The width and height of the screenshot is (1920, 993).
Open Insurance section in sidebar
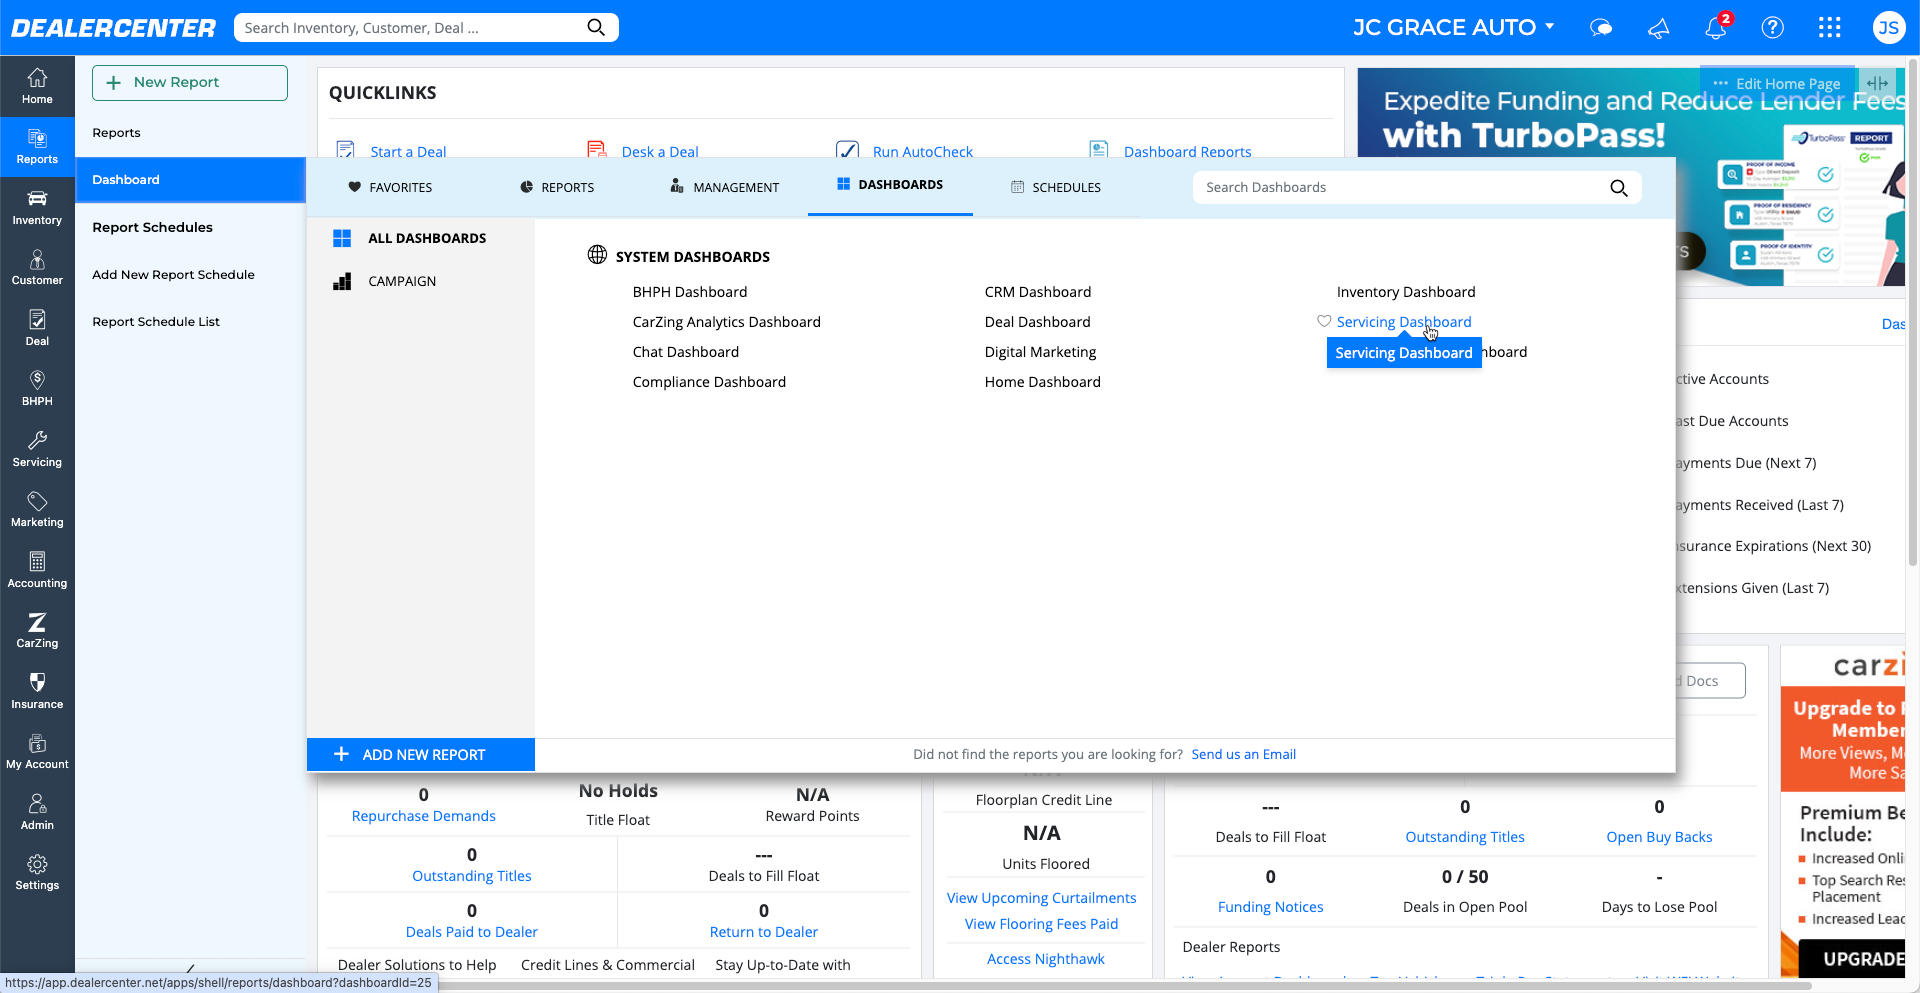[x=37, y=691]
